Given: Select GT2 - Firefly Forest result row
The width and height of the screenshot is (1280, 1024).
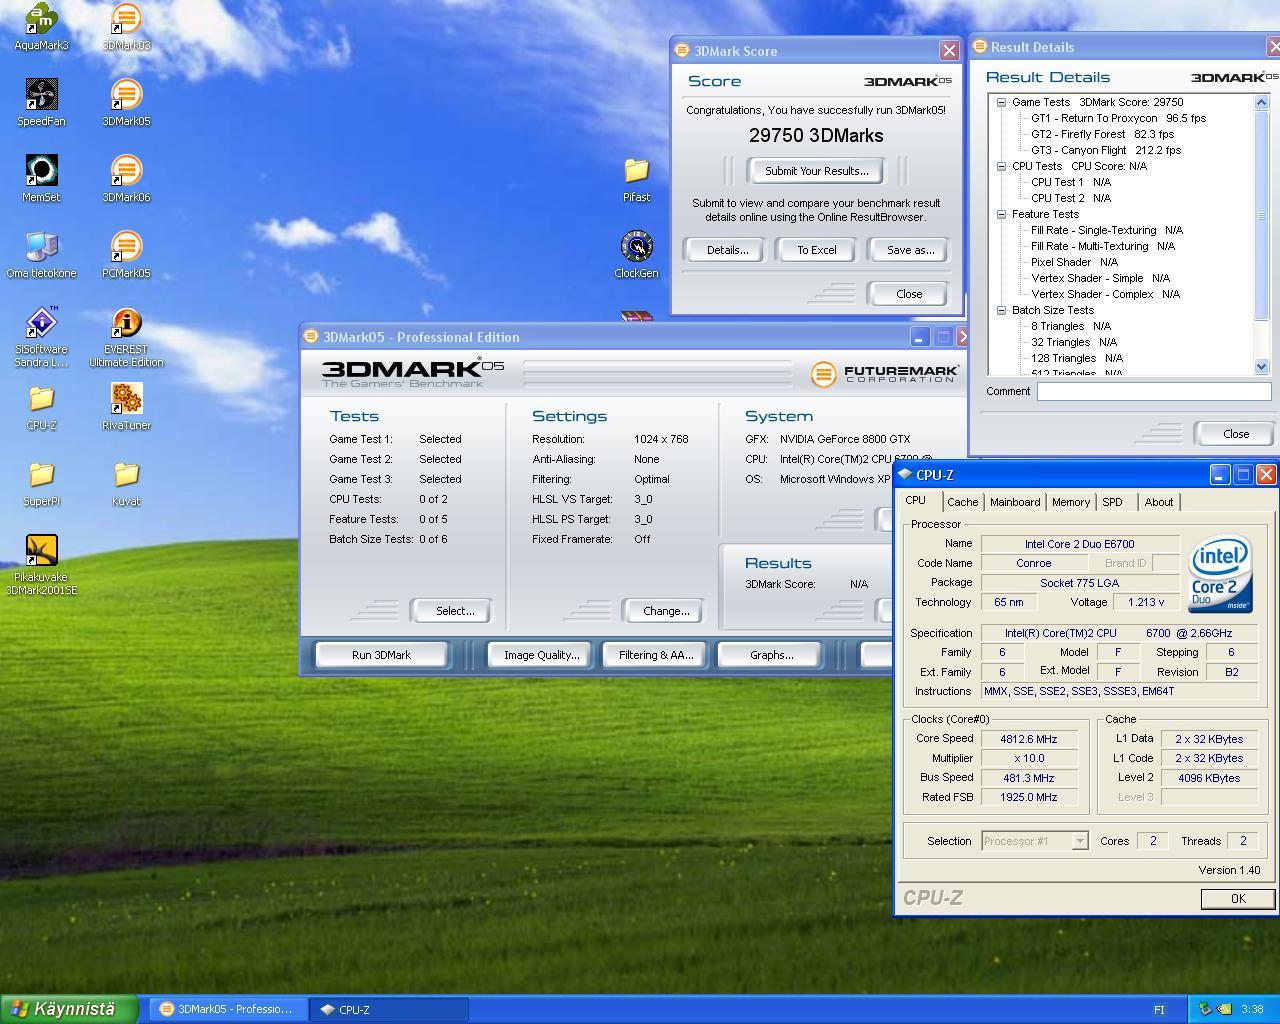Looking at the screenshot, I should tap(1102, 134).
